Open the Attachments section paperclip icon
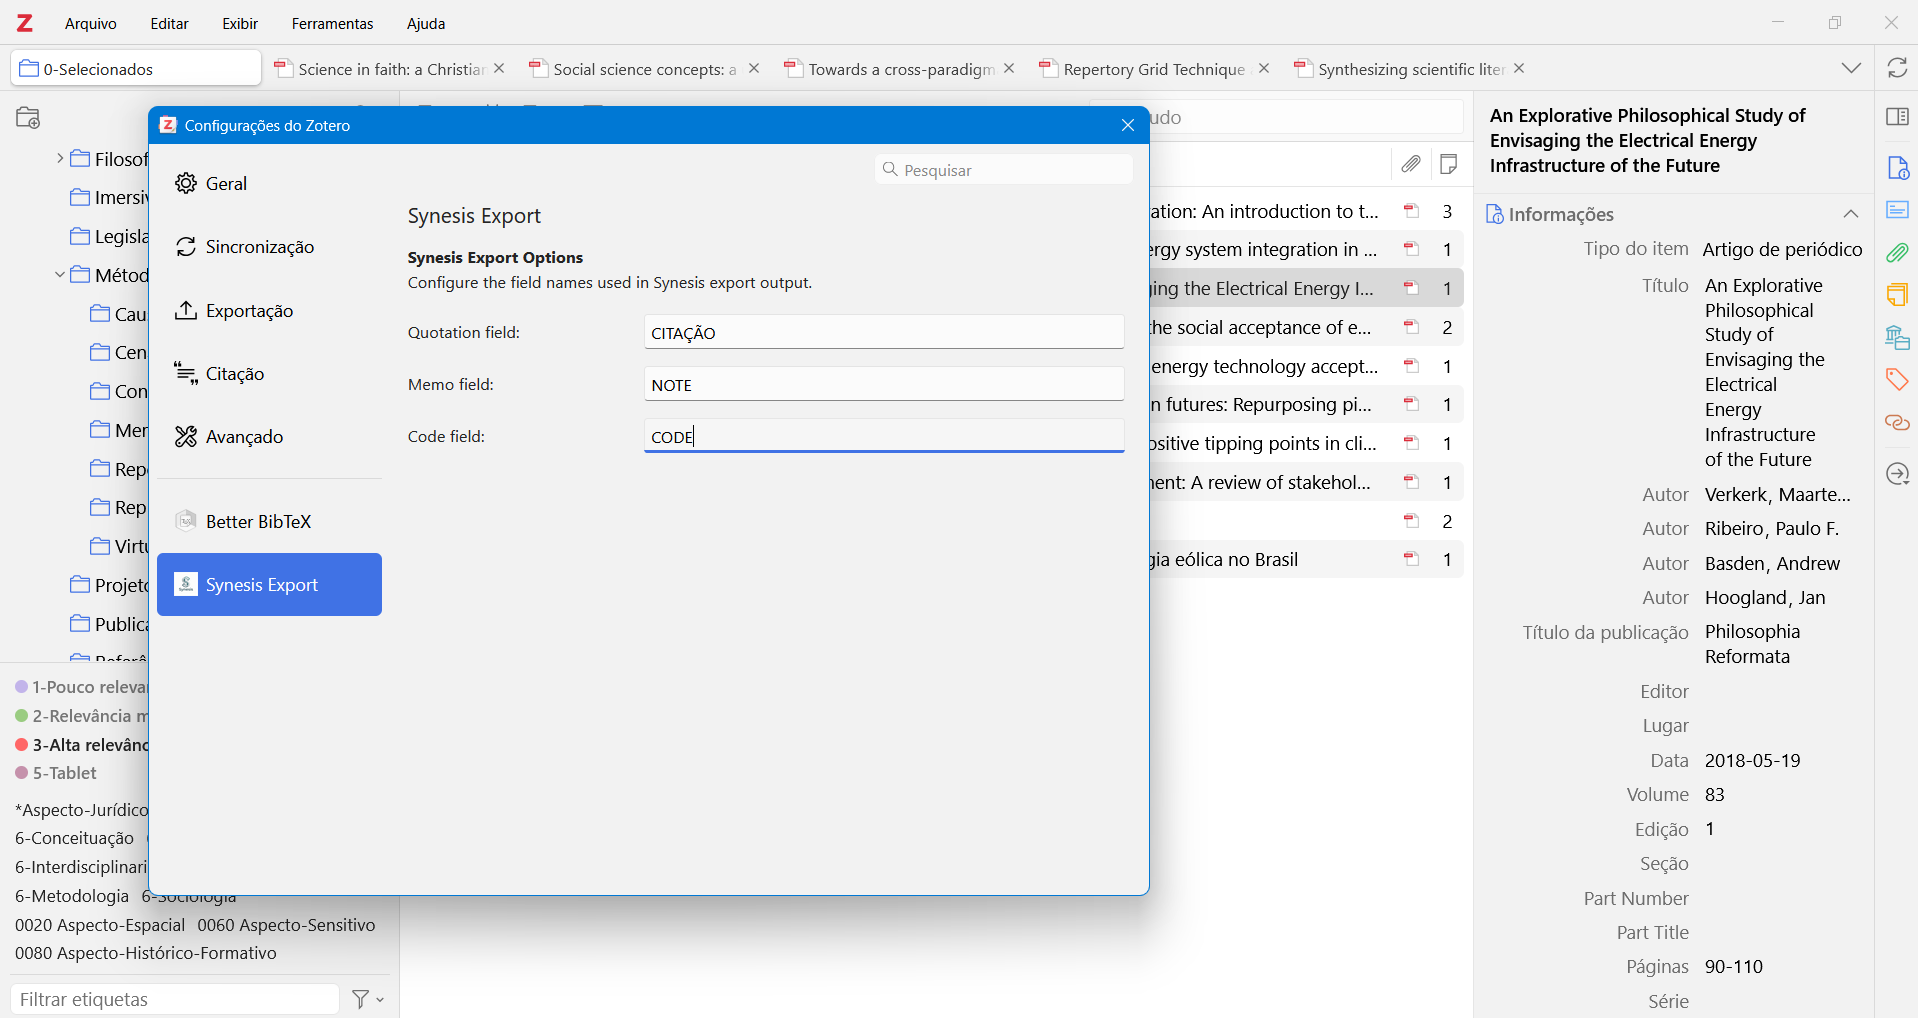The width and height of the screenshot is (1918, 1018). [1897, 252]
